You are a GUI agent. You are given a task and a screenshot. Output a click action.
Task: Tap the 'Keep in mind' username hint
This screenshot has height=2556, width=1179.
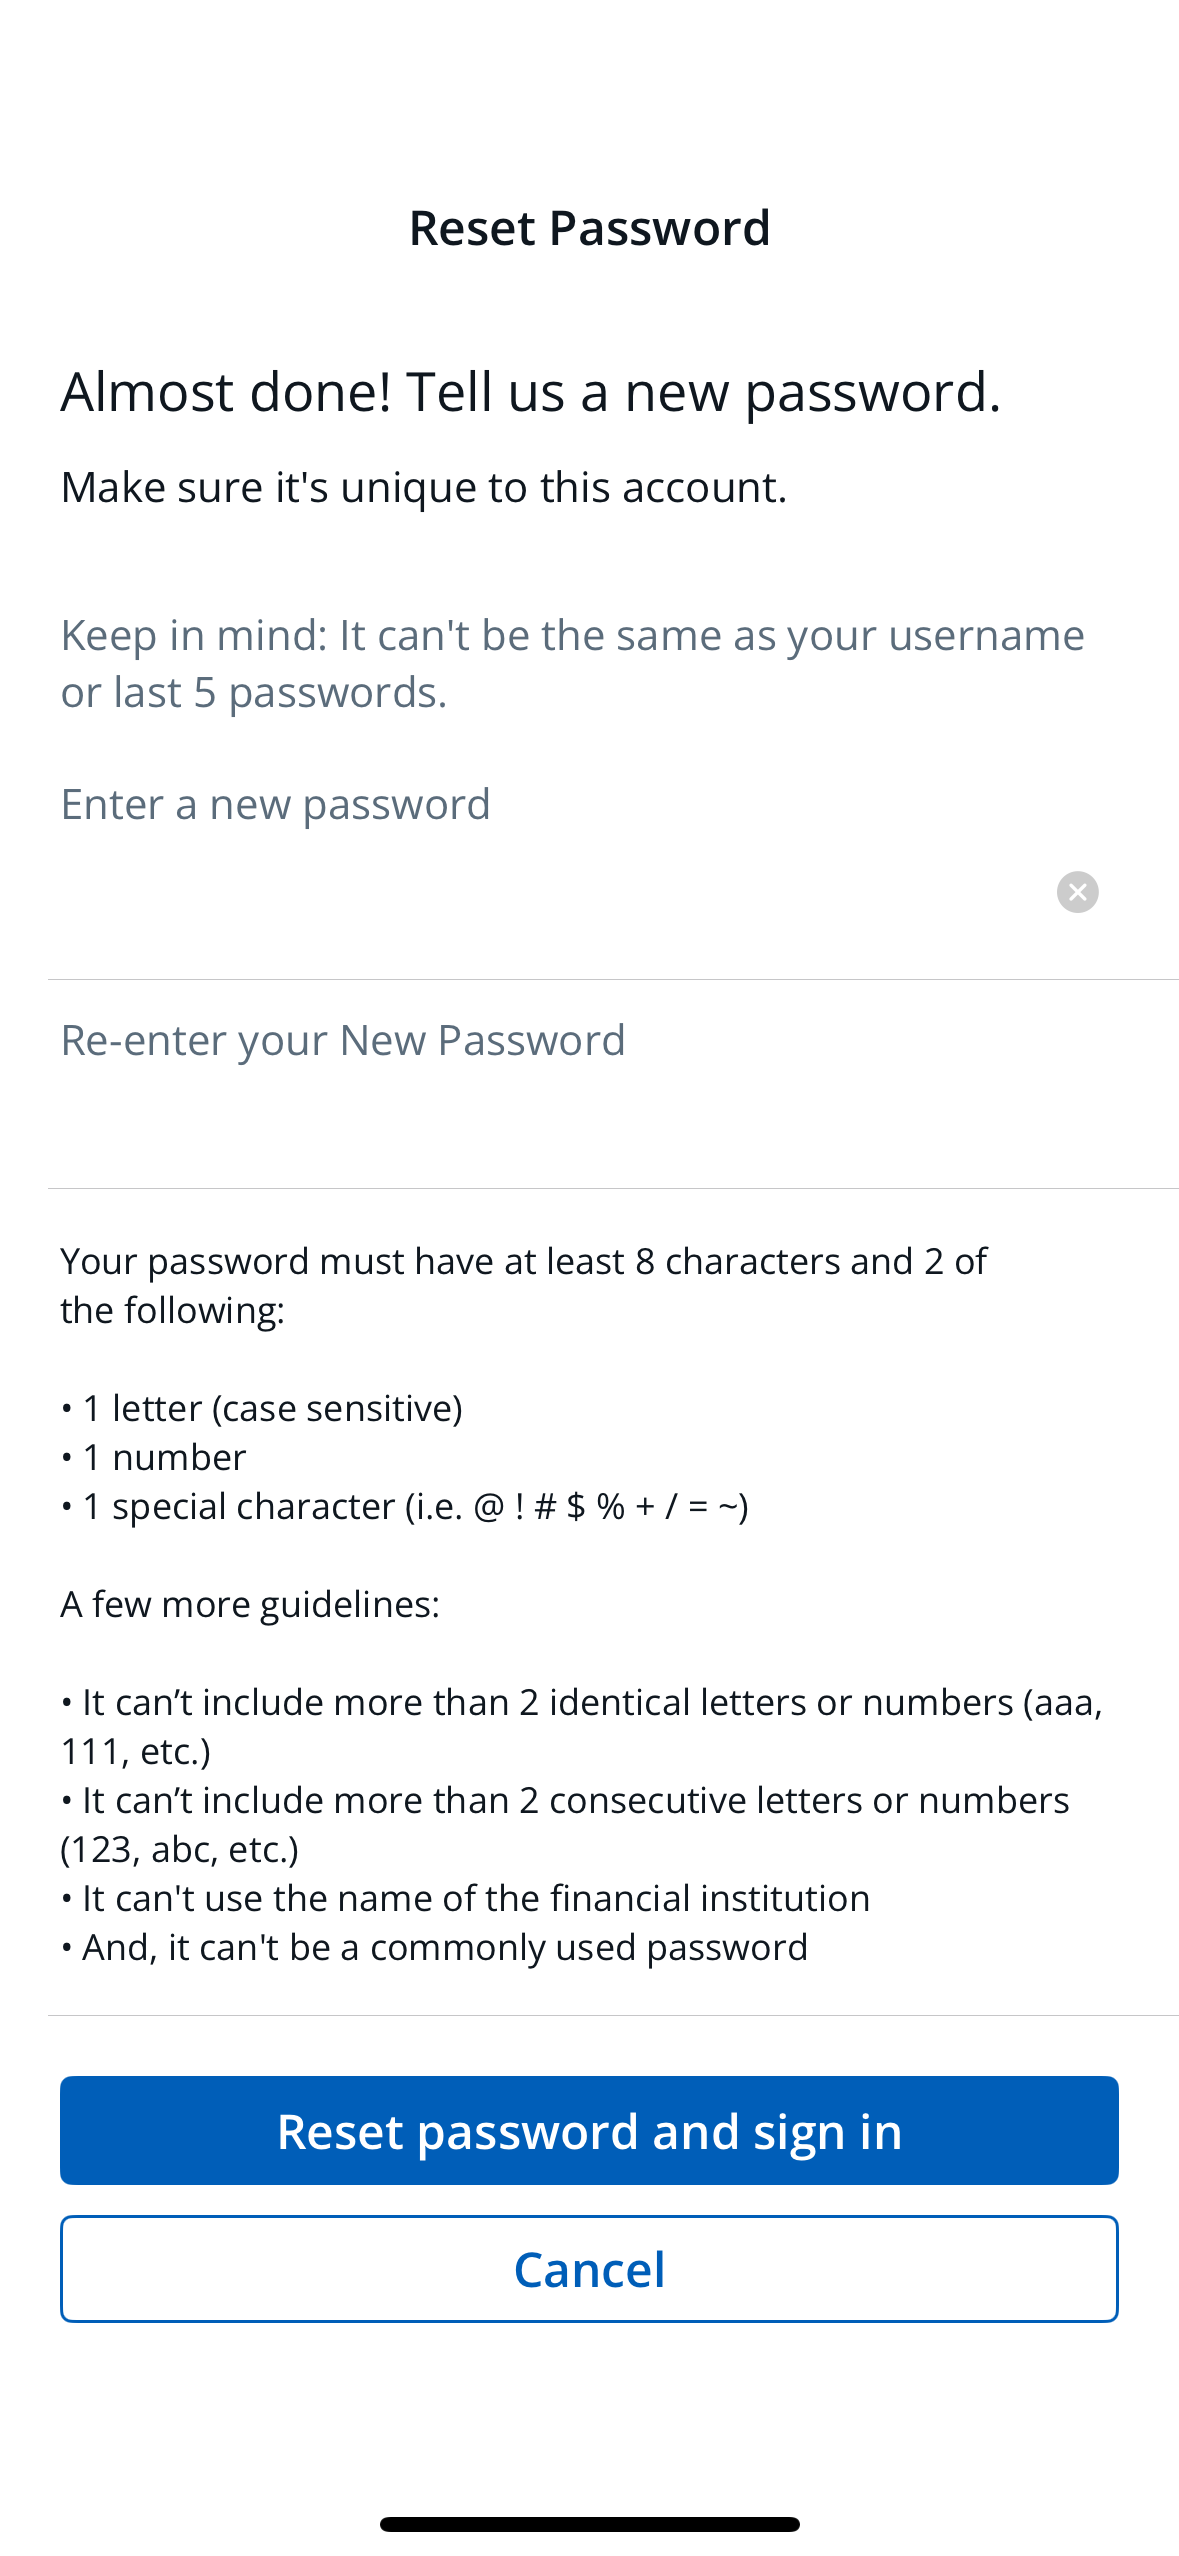point(572,663)
